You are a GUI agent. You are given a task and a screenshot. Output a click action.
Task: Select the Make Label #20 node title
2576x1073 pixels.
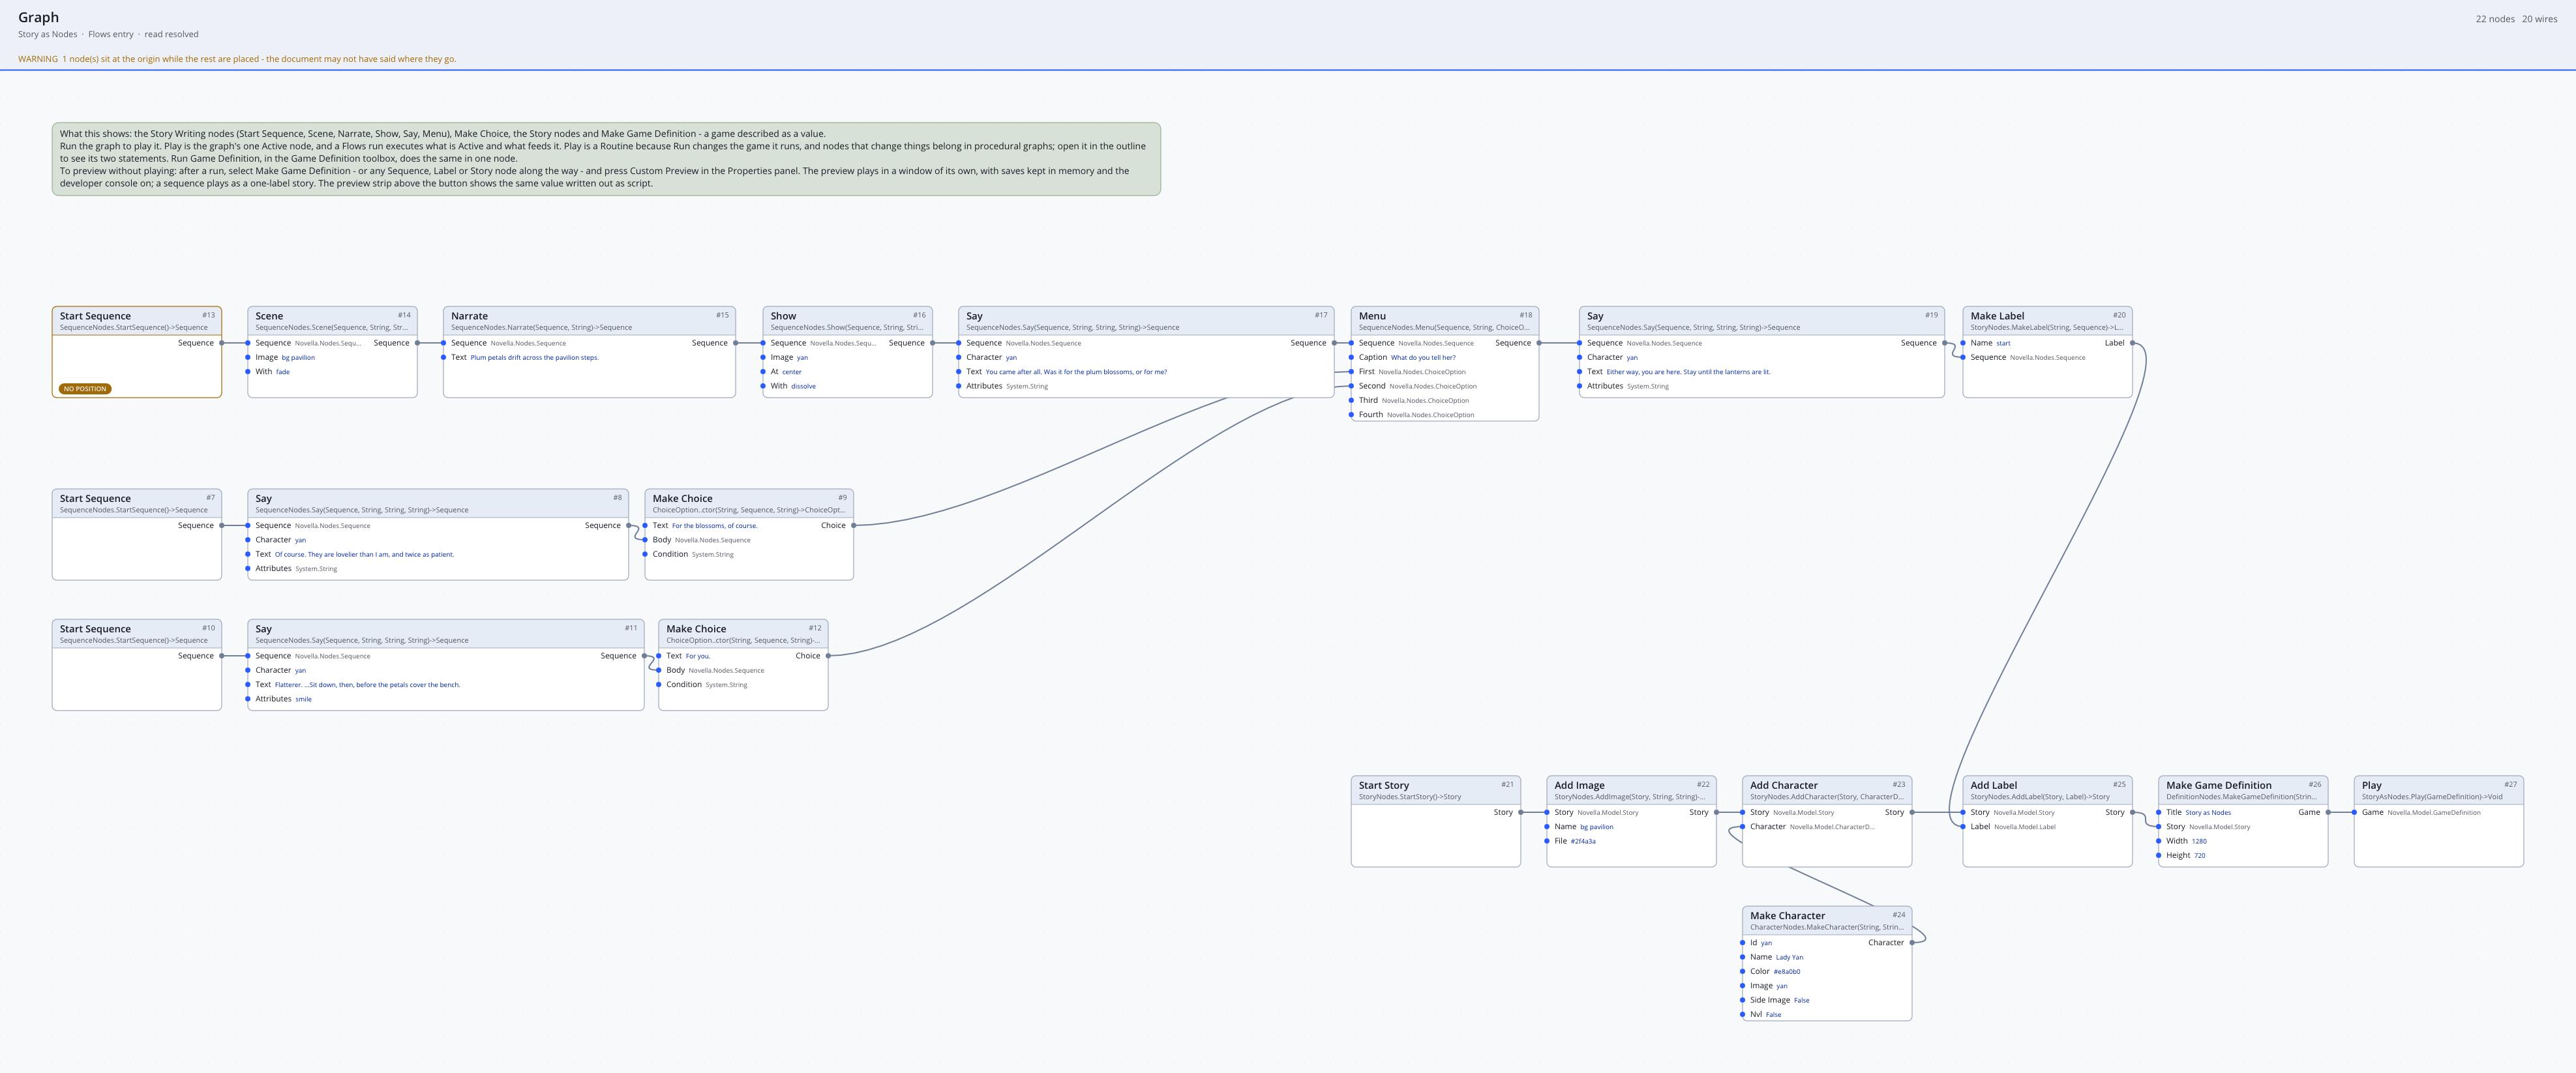(x=1997, y=316)
